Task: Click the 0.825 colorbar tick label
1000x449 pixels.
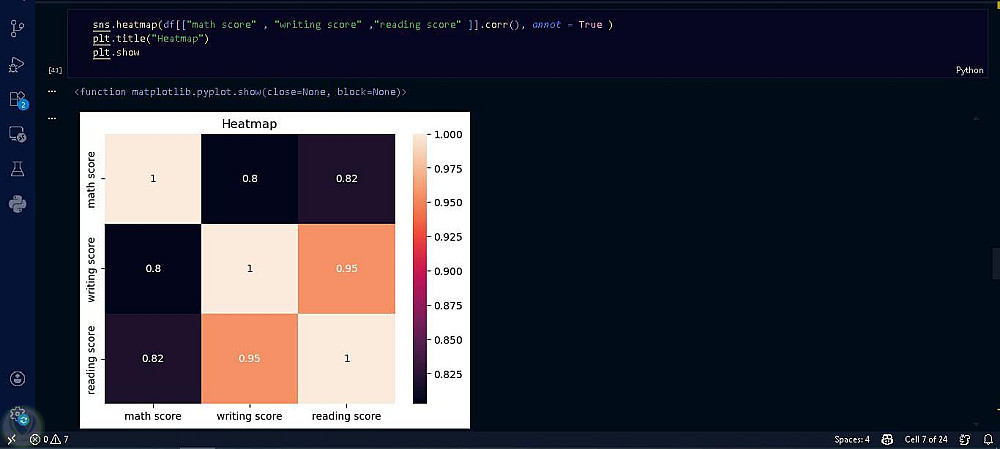Action: 447,374
